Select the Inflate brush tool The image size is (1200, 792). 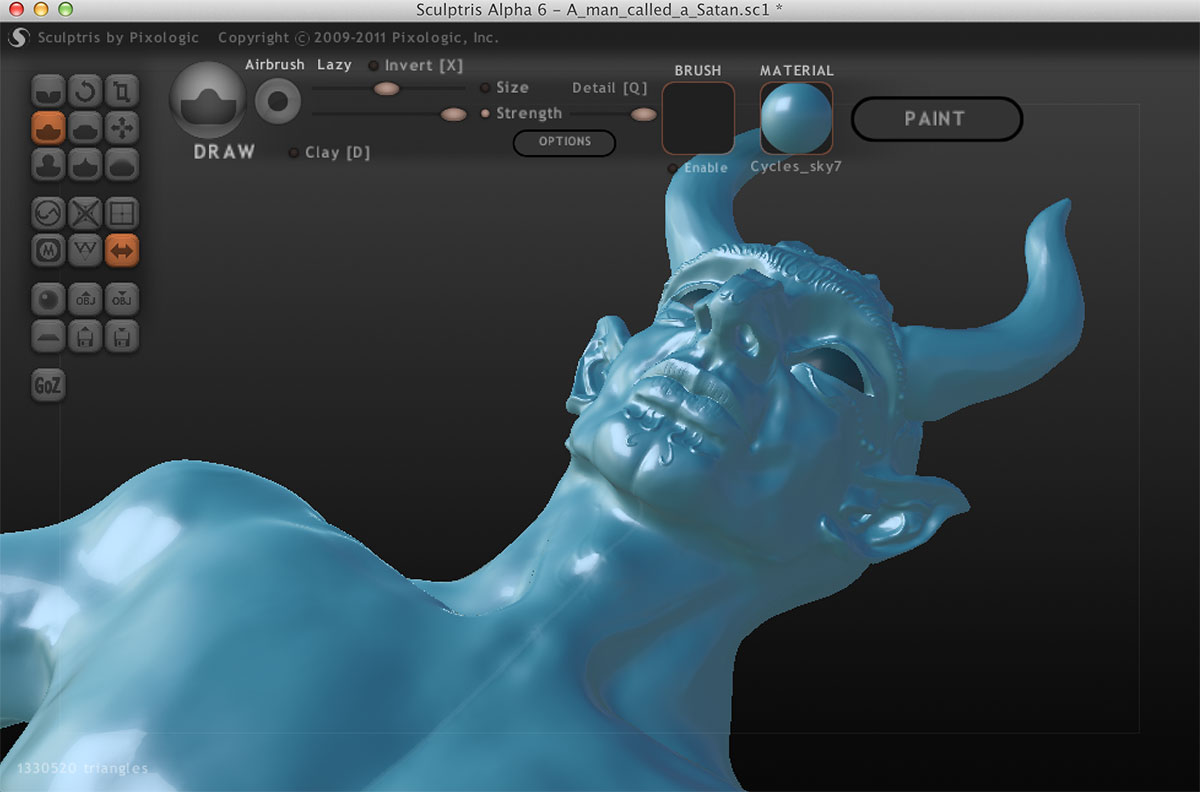point(48,164)
